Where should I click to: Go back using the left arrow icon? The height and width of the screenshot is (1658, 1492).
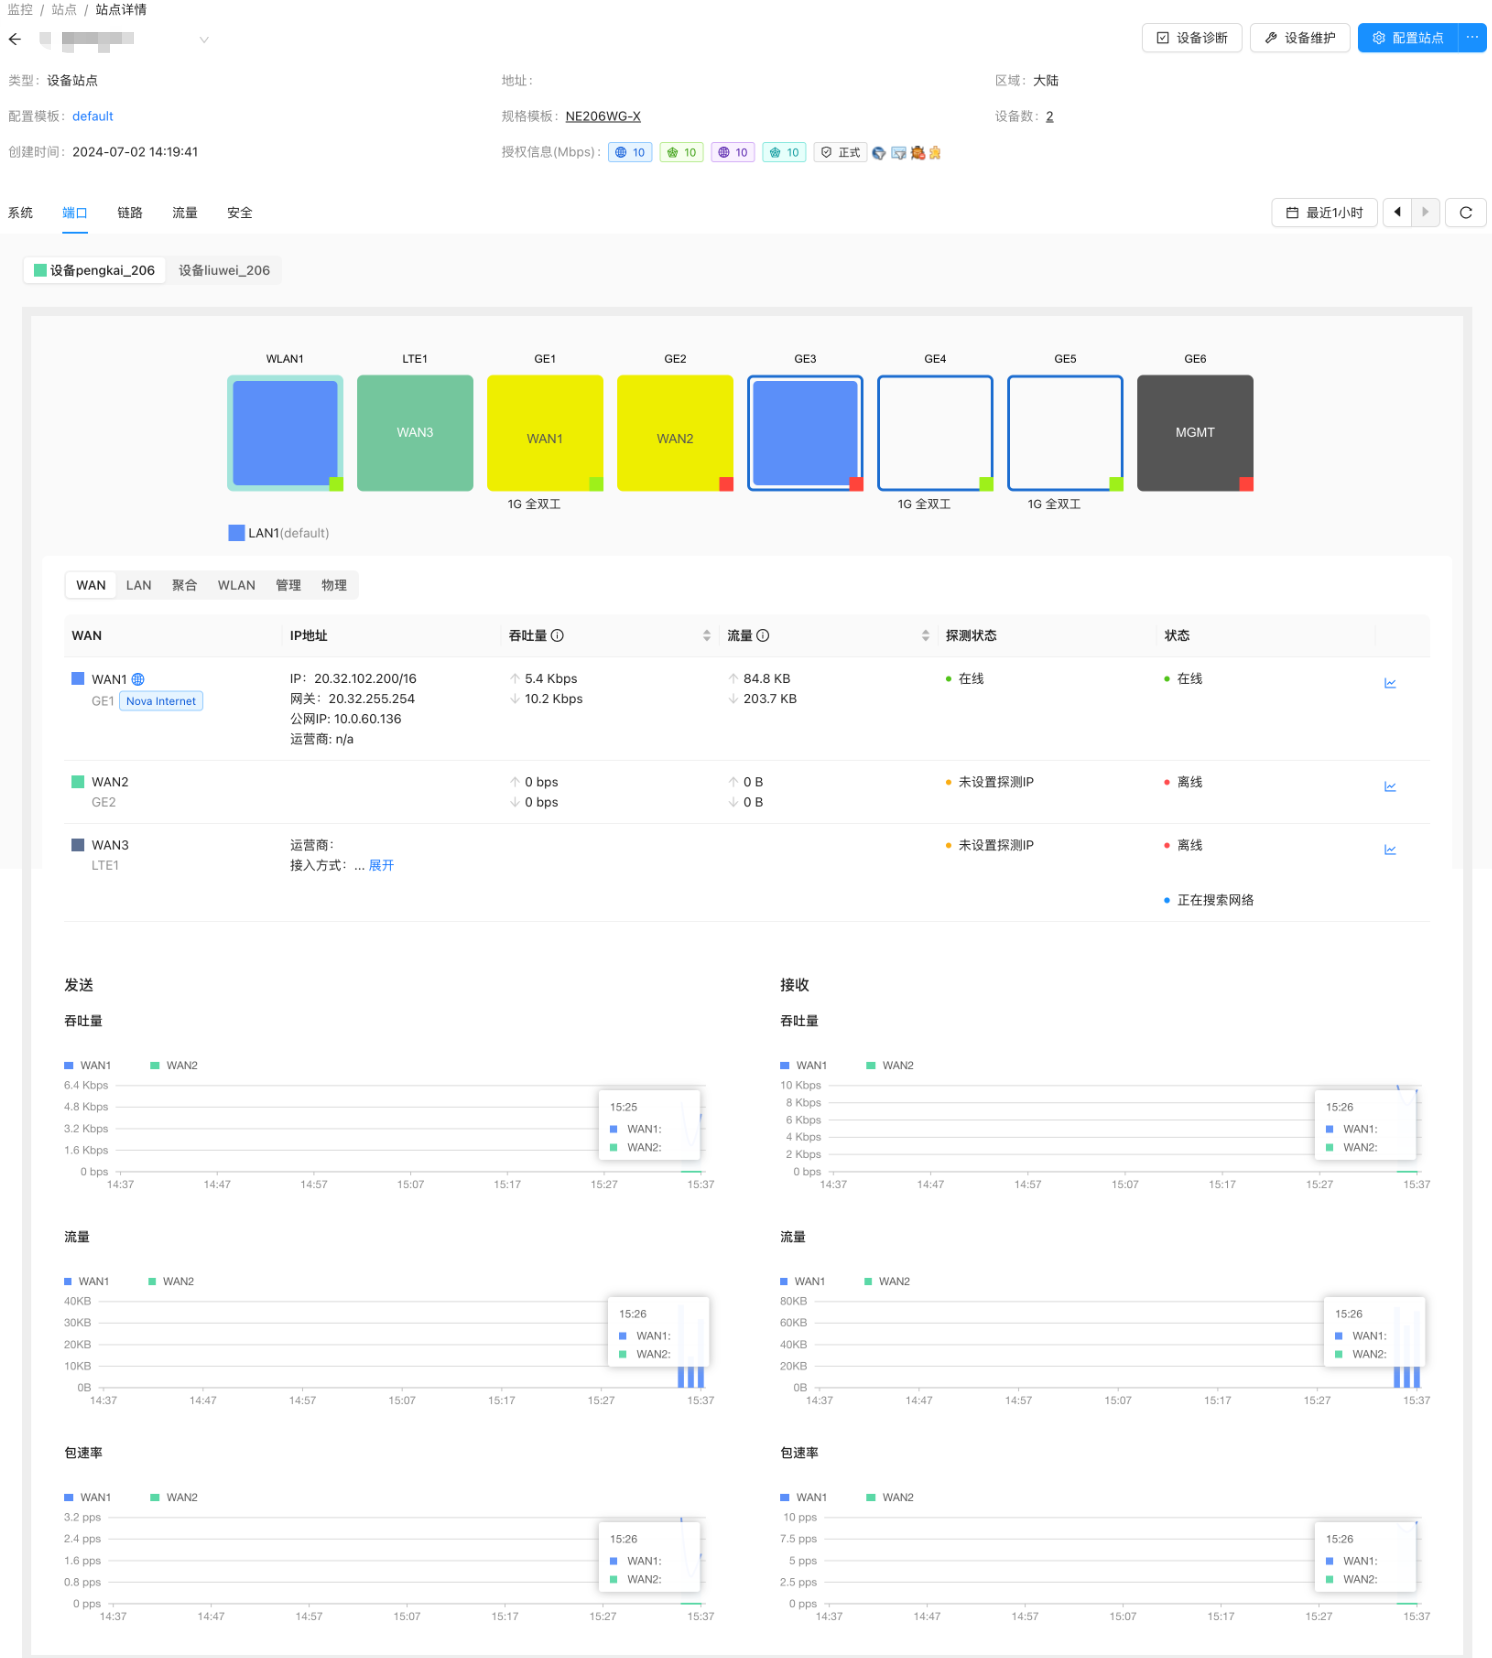(15, 39)
